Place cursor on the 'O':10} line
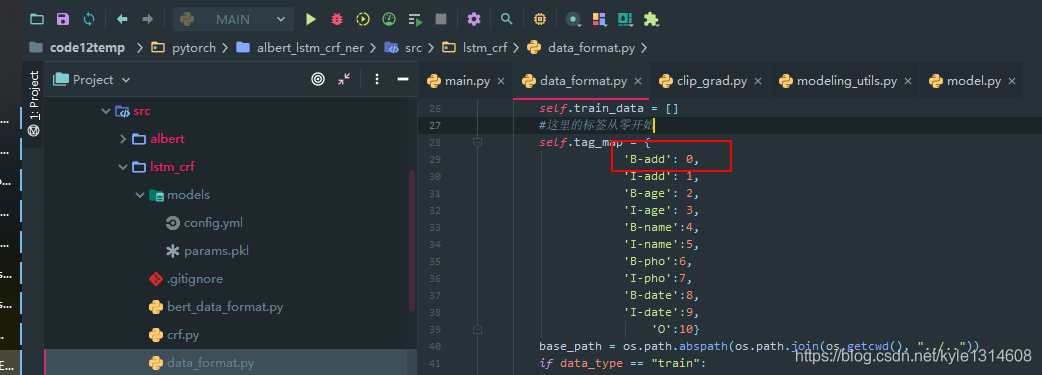This screenshot has height=375, width=1042. tap(675, 329)
